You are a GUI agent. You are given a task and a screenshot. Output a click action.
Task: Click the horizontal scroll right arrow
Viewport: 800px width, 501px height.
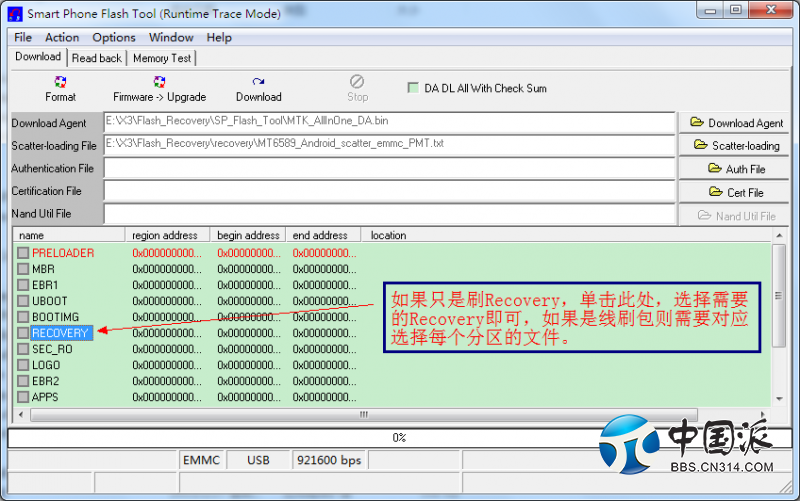pyautogui.click(x=763, y=414)
